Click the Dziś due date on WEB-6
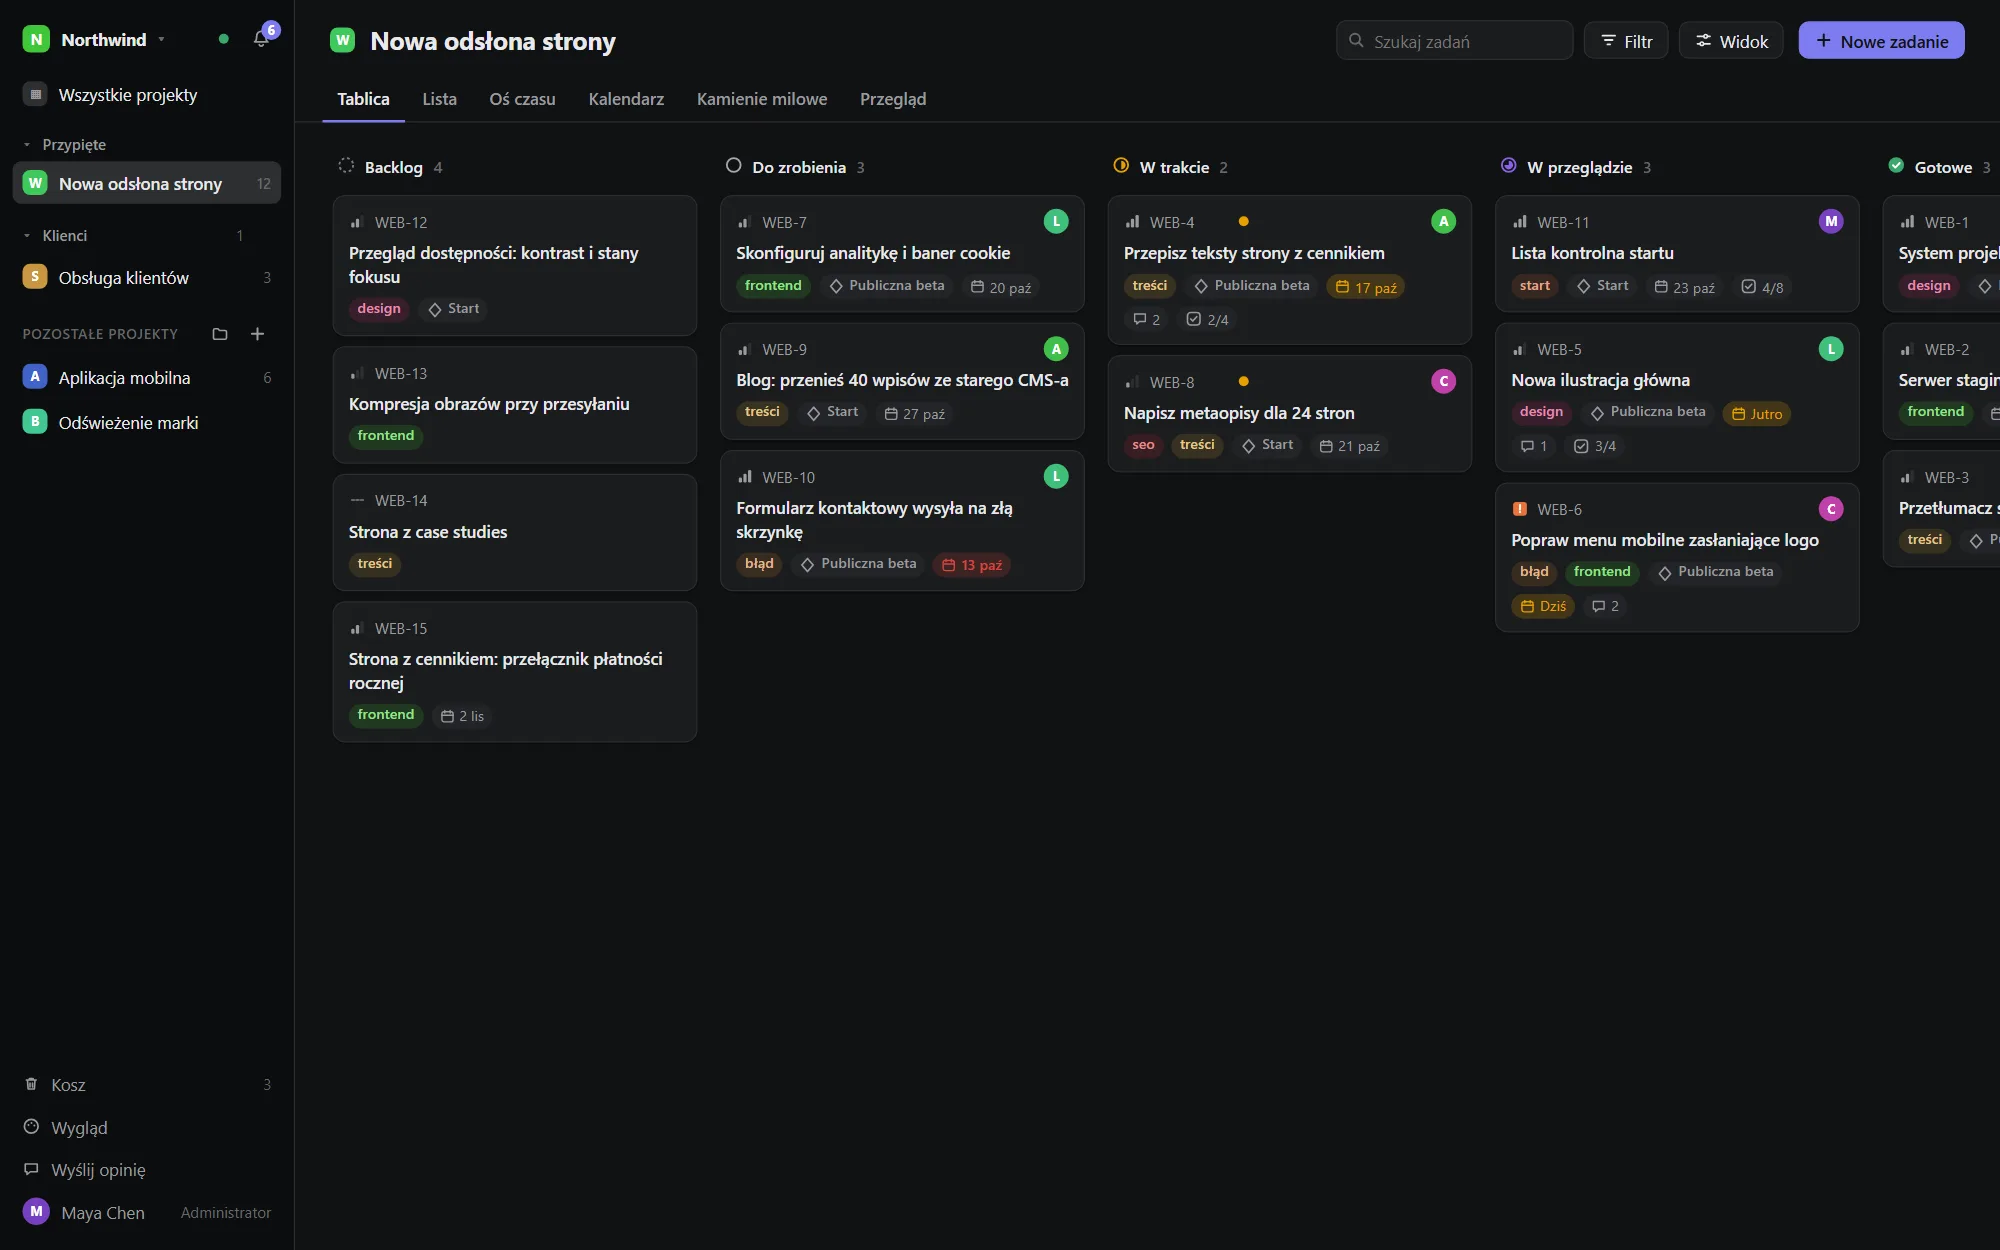The height and width of the screenshot is (1250, 2000). coord(1543,606)
